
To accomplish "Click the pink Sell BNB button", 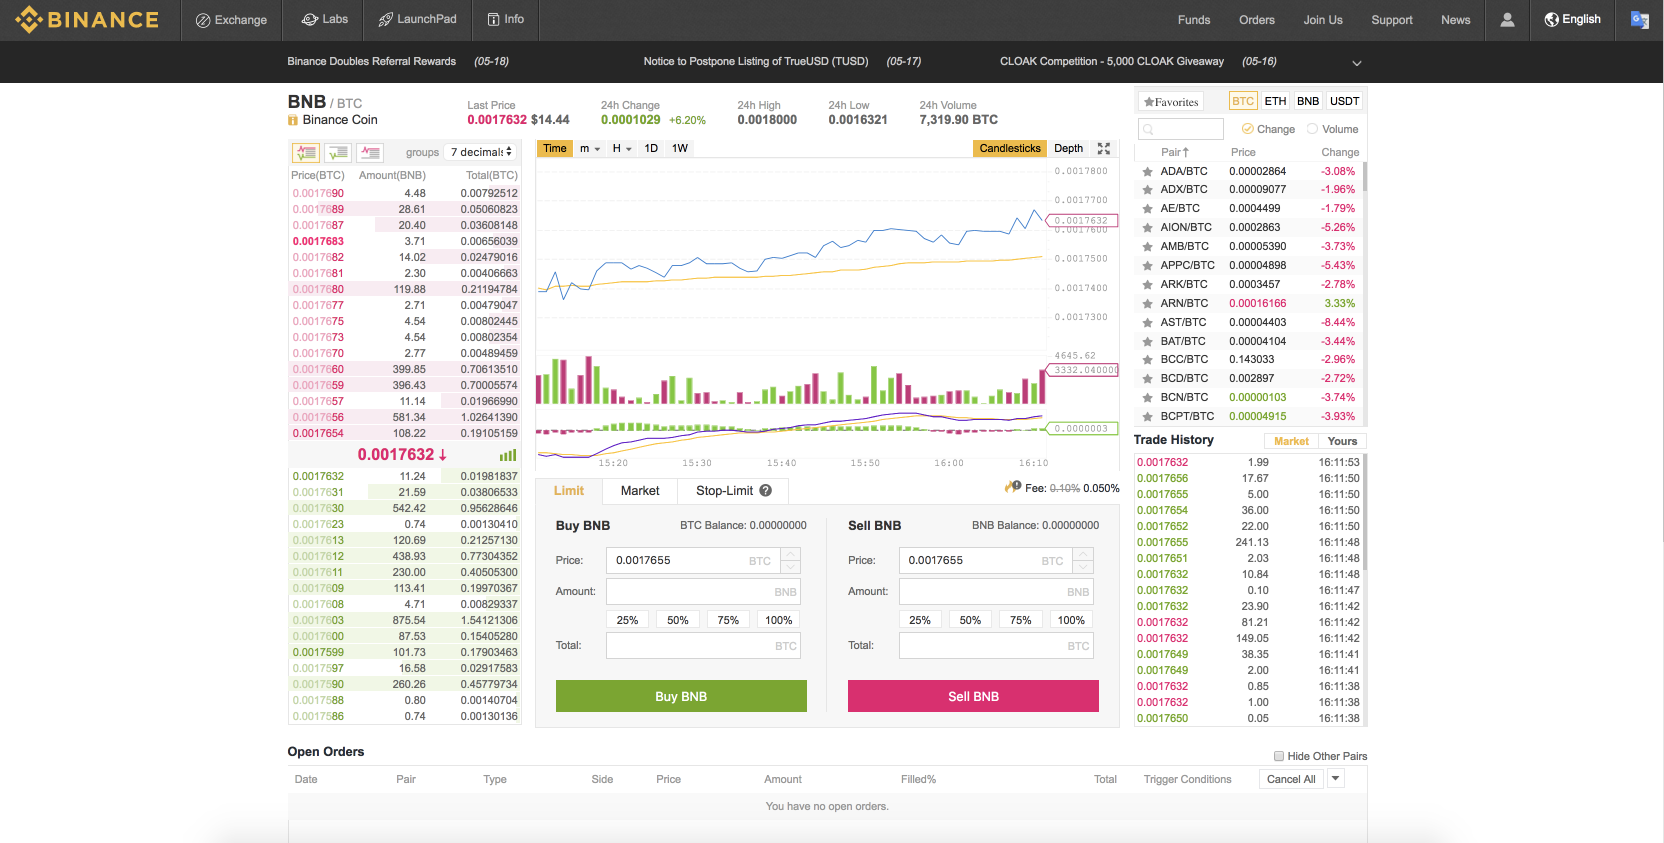I will coord(973,696).
